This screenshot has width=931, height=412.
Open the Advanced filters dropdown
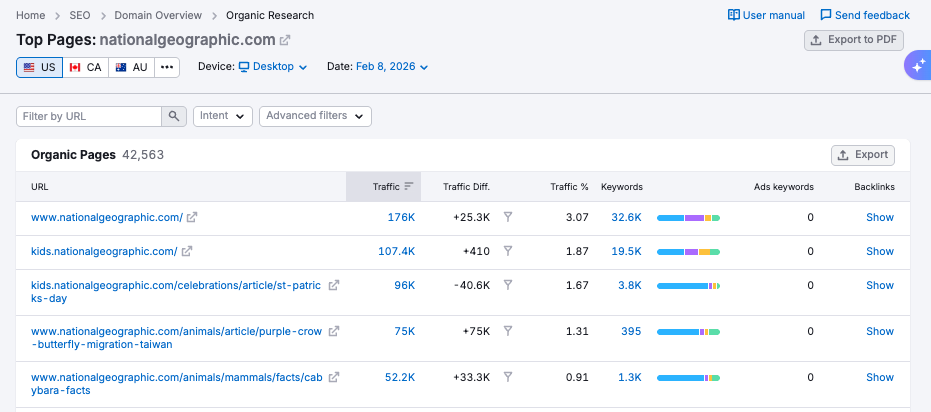click(315, 116)
